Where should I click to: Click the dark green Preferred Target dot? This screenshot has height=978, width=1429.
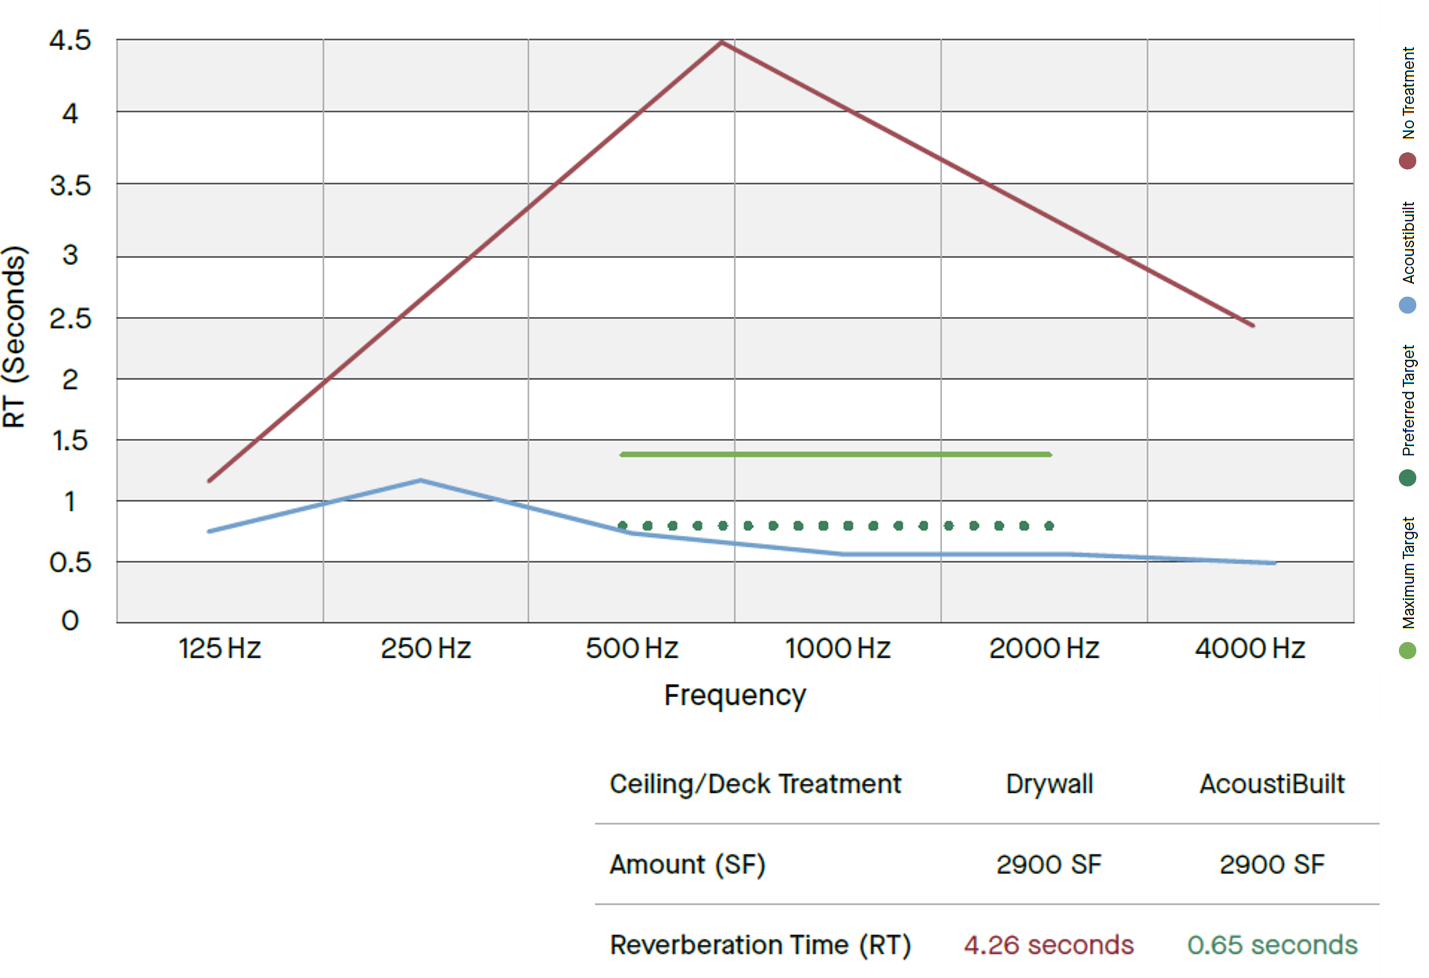click(x=1407, y=478)
